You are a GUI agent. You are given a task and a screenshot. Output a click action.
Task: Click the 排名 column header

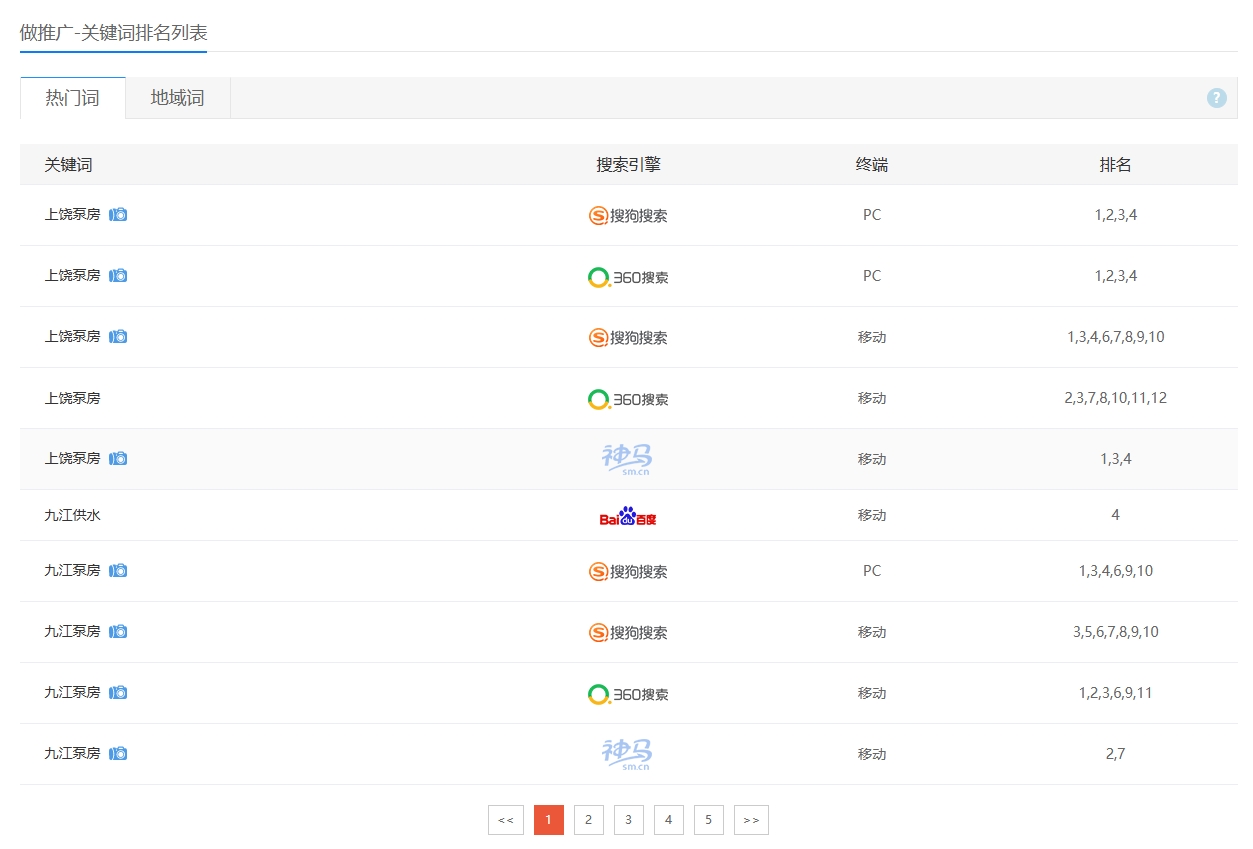(1116, 165)
